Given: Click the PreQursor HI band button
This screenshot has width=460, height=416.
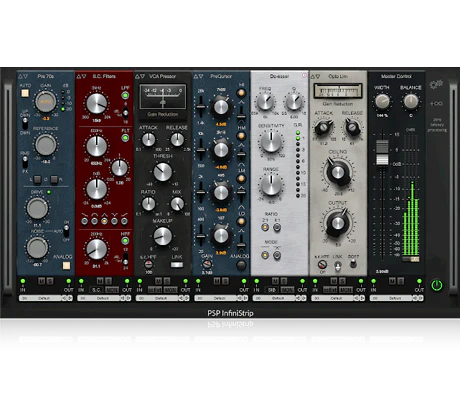Looking at the screenshot, I should pos(241,93).
